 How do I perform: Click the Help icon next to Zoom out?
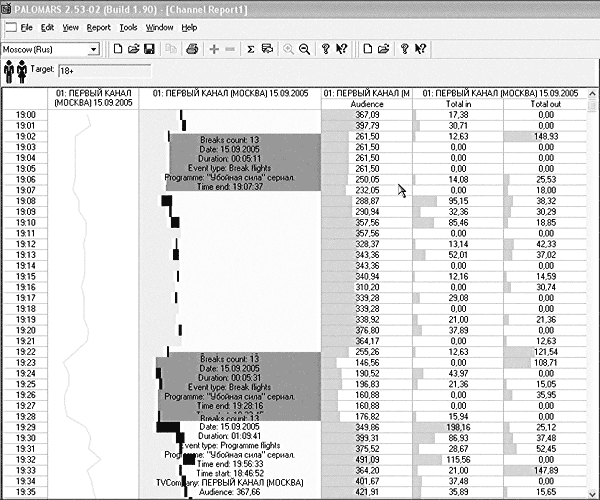coord(326,49)
